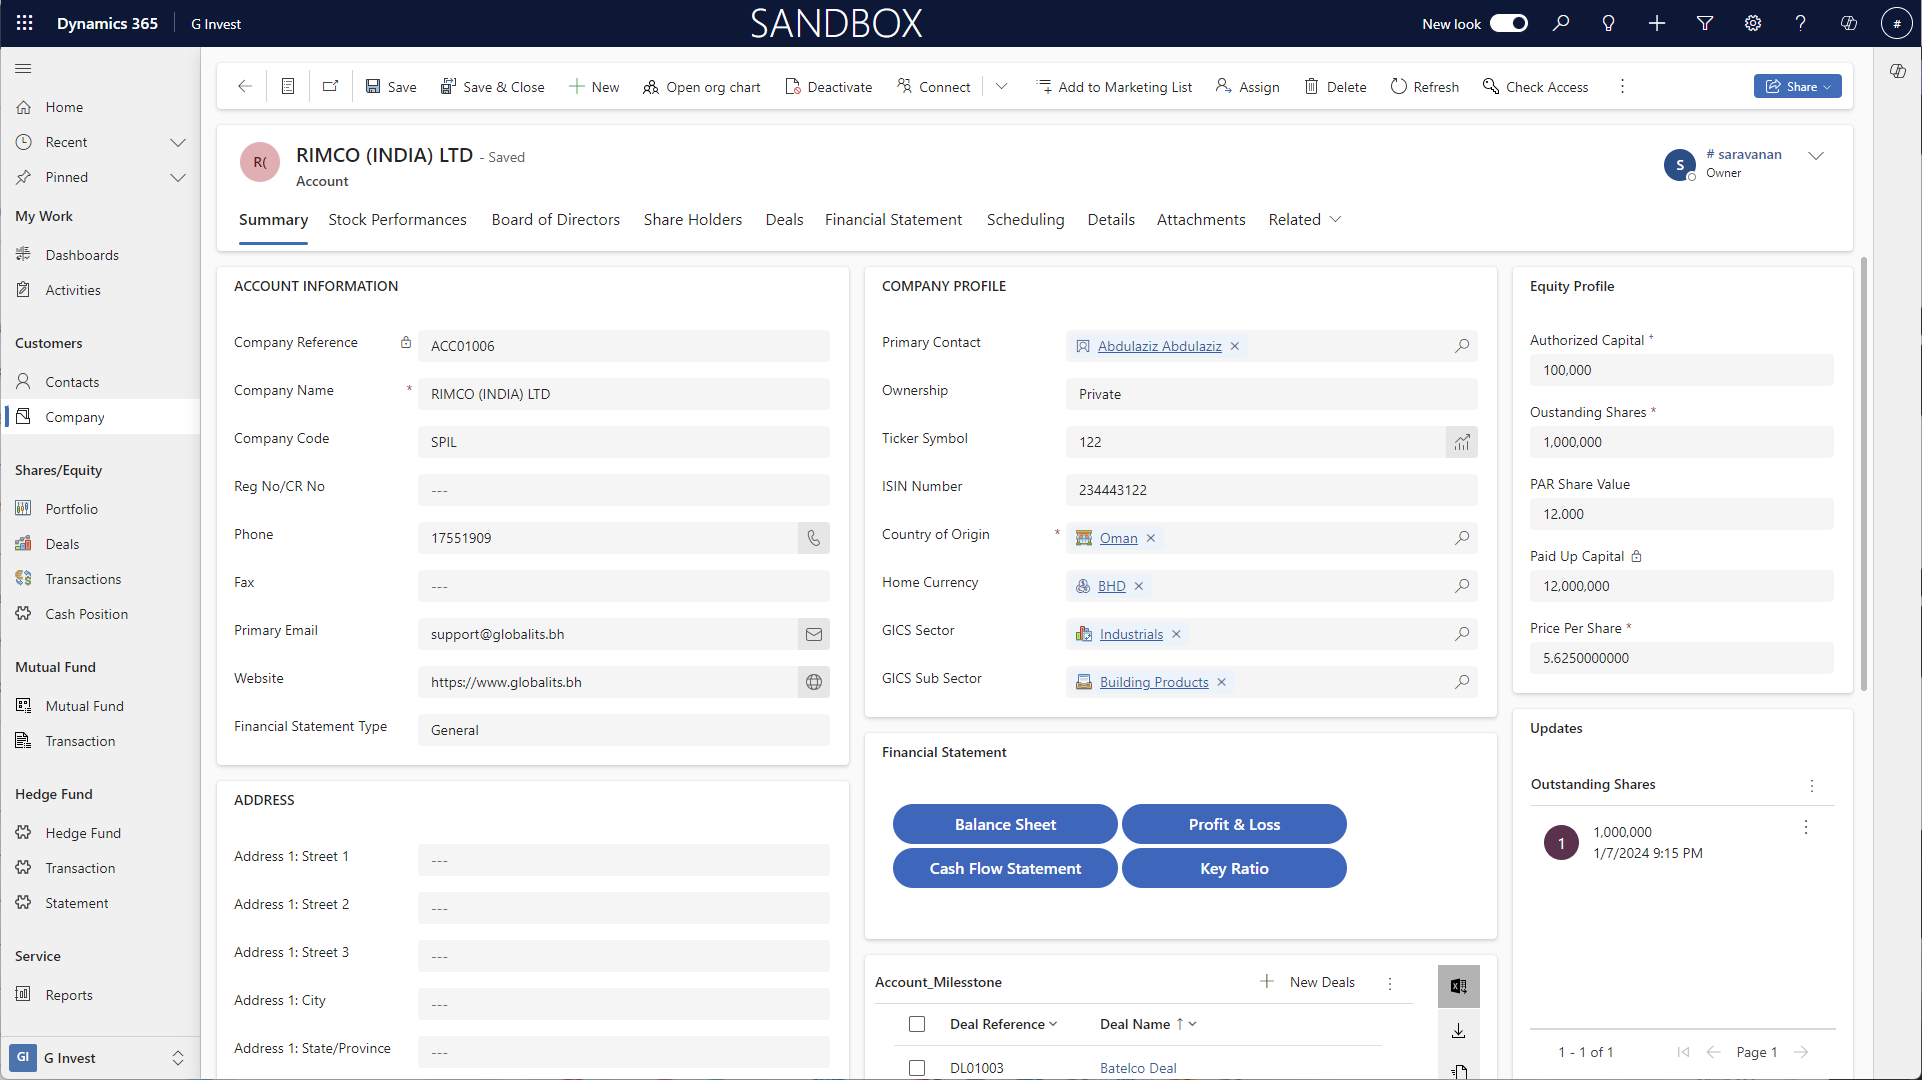
Task: Expand the Related tab dropdown
Action: tap(1304, 219)
